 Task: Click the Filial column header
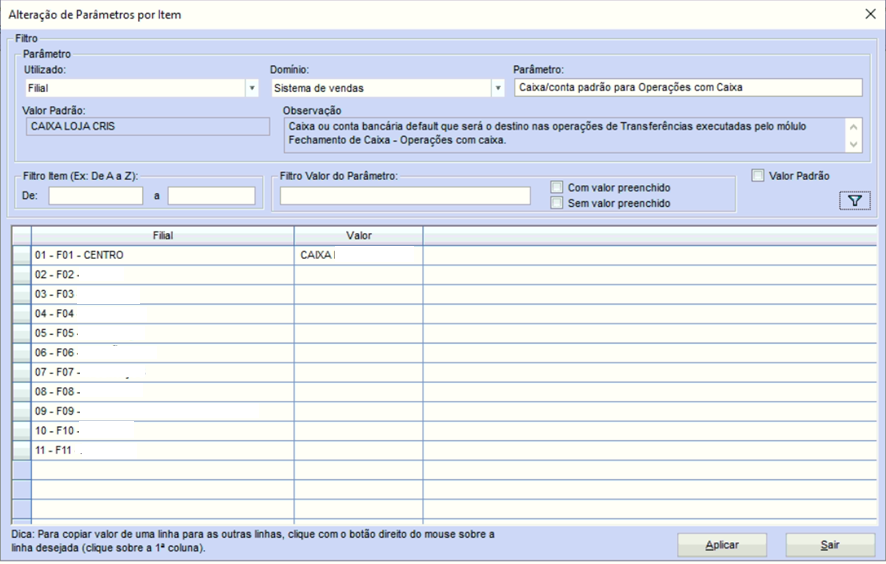click(x=162, y=235)
